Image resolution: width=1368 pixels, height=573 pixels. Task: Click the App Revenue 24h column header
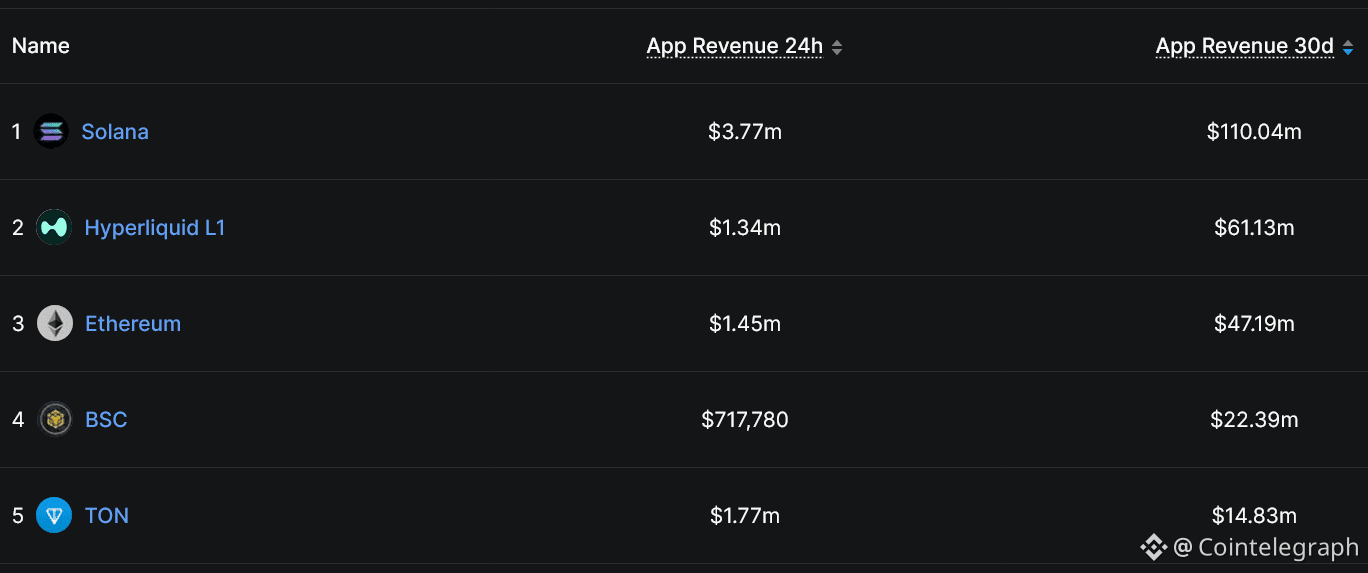734,46
